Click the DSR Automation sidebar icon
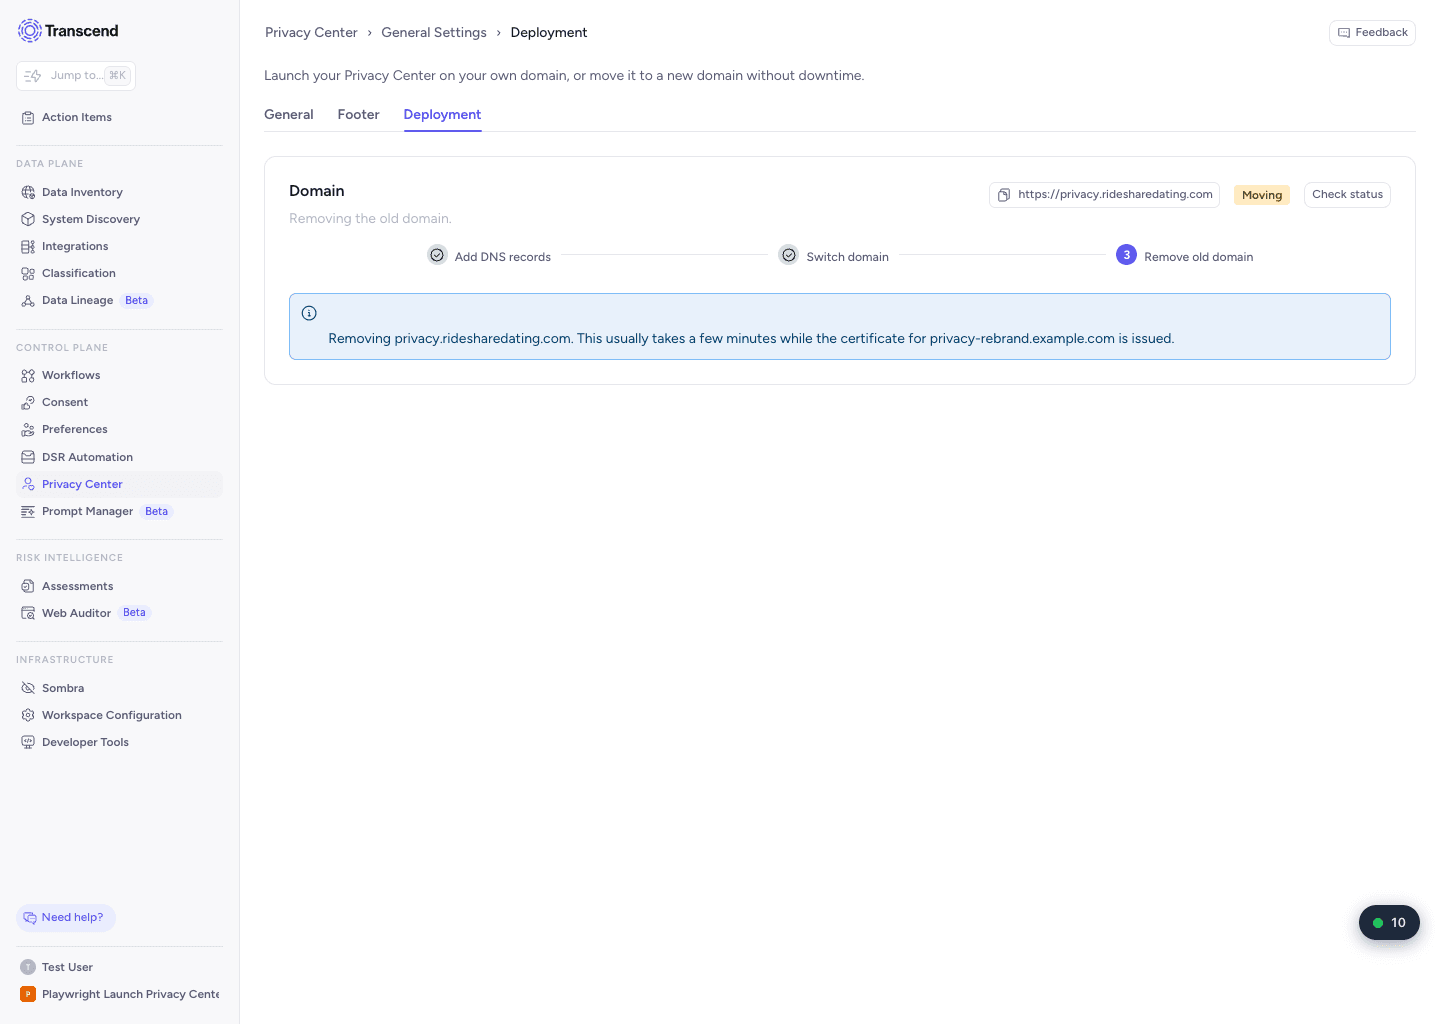The width and height of the screenshot is (1440, 1024). [x=28, y=457]
